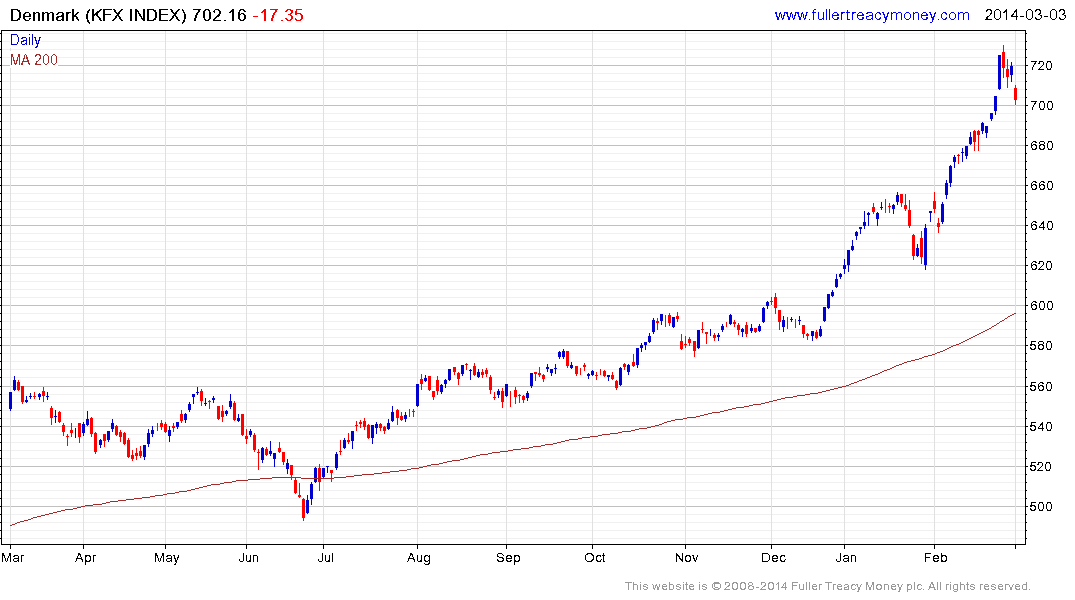Click the chart title 'Denmark (KFX INDEX)'
Screen dimensions: 1075x600
[x=98, y=15]
